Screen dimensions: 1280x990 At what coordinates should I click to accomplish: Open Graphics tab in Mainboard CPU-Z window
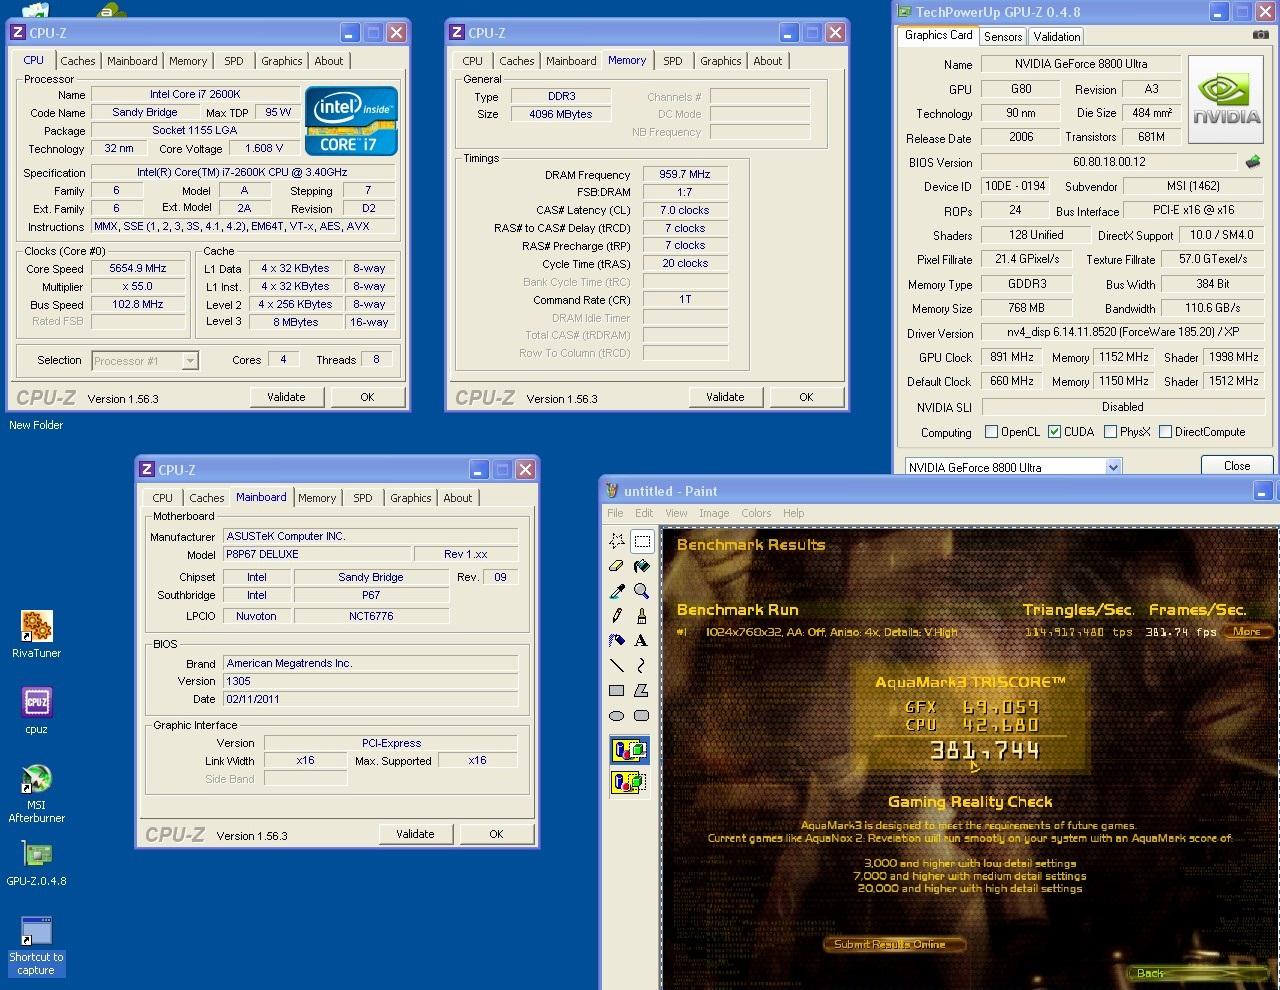411,498
